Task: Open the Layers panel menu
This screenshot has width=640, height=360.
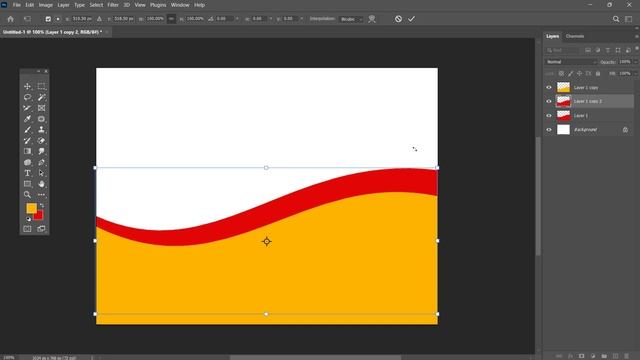Action: click(x=636, y=36)
